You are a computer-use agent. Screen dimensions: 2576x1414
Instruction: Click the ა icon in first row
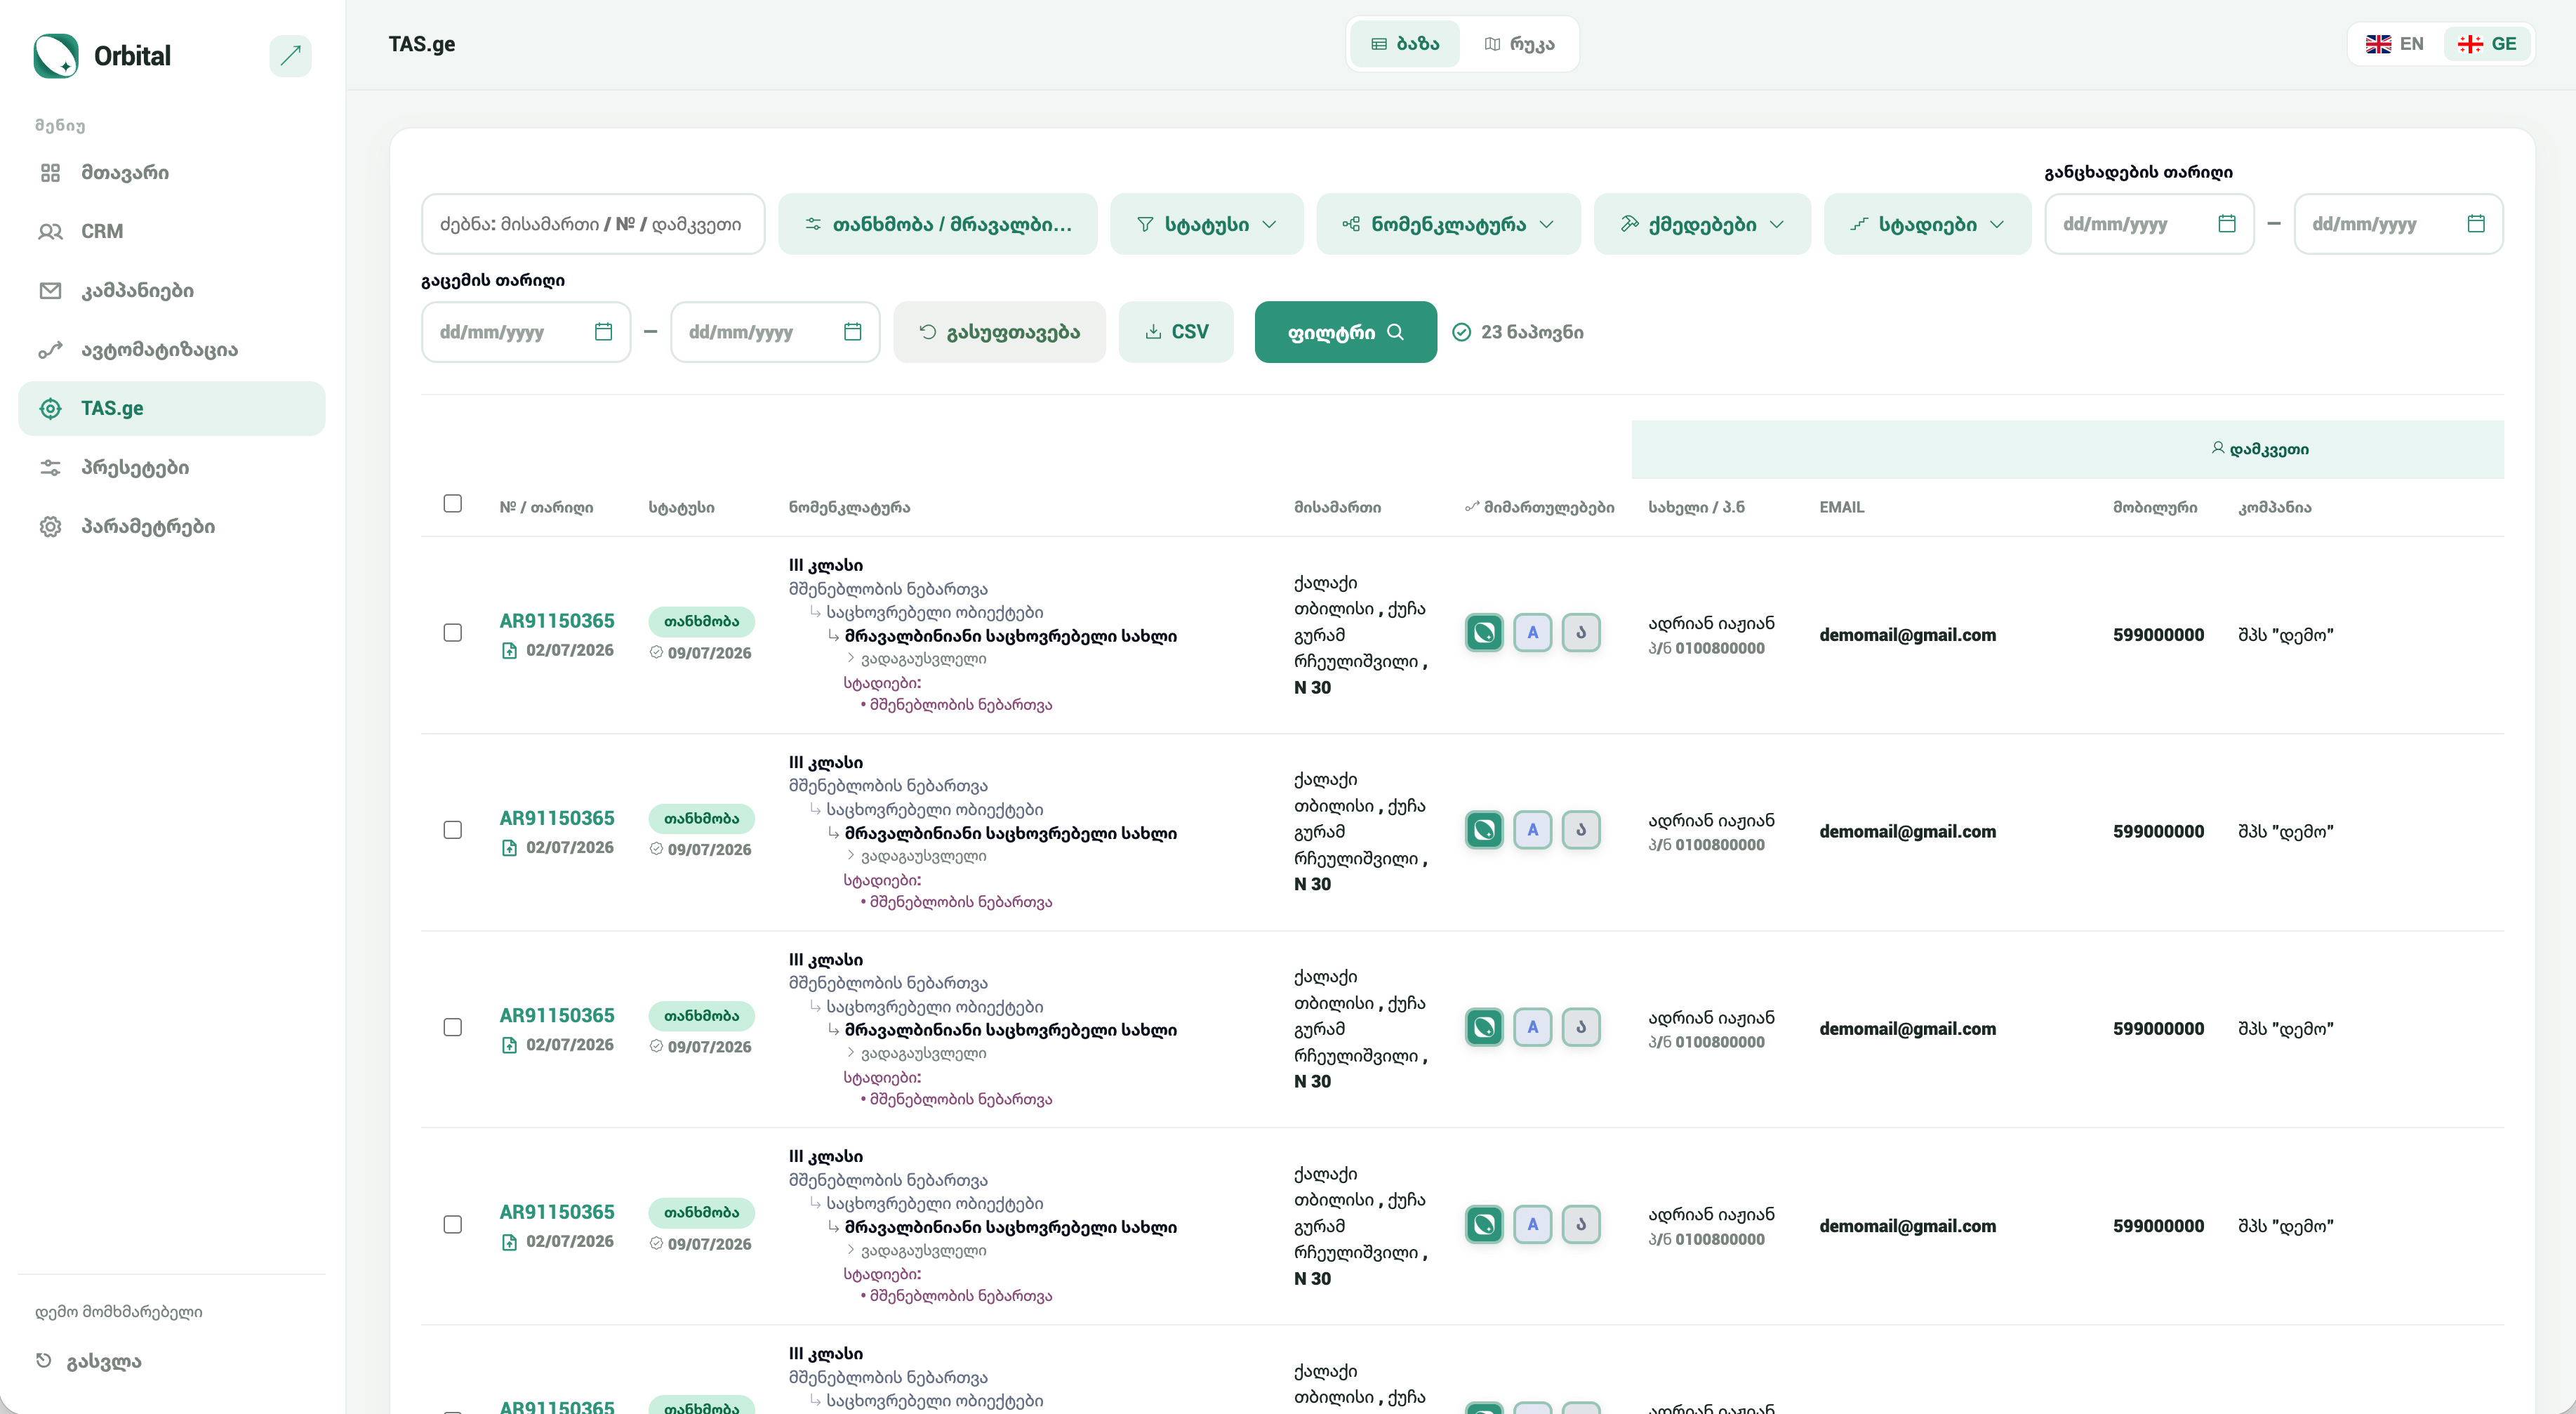point(1581,632)
